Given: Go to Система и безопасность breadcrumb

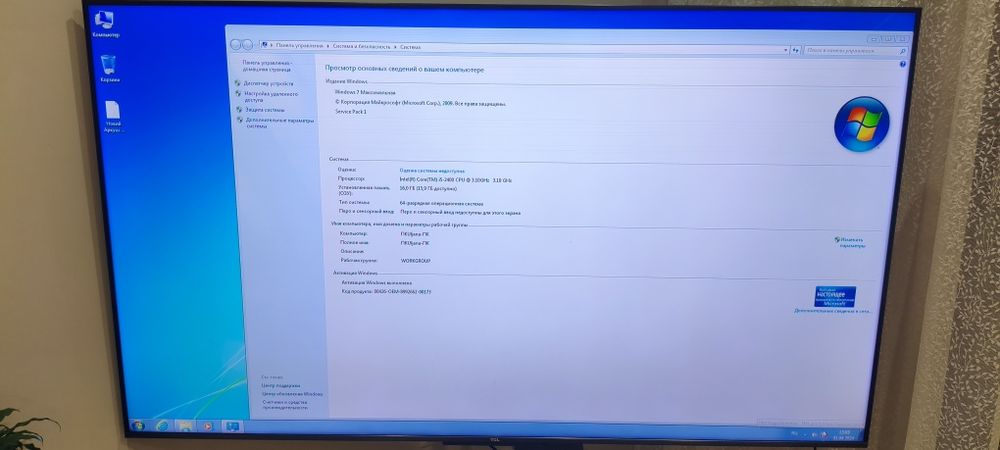Looking at the screenshot, I should coord(362,47).
